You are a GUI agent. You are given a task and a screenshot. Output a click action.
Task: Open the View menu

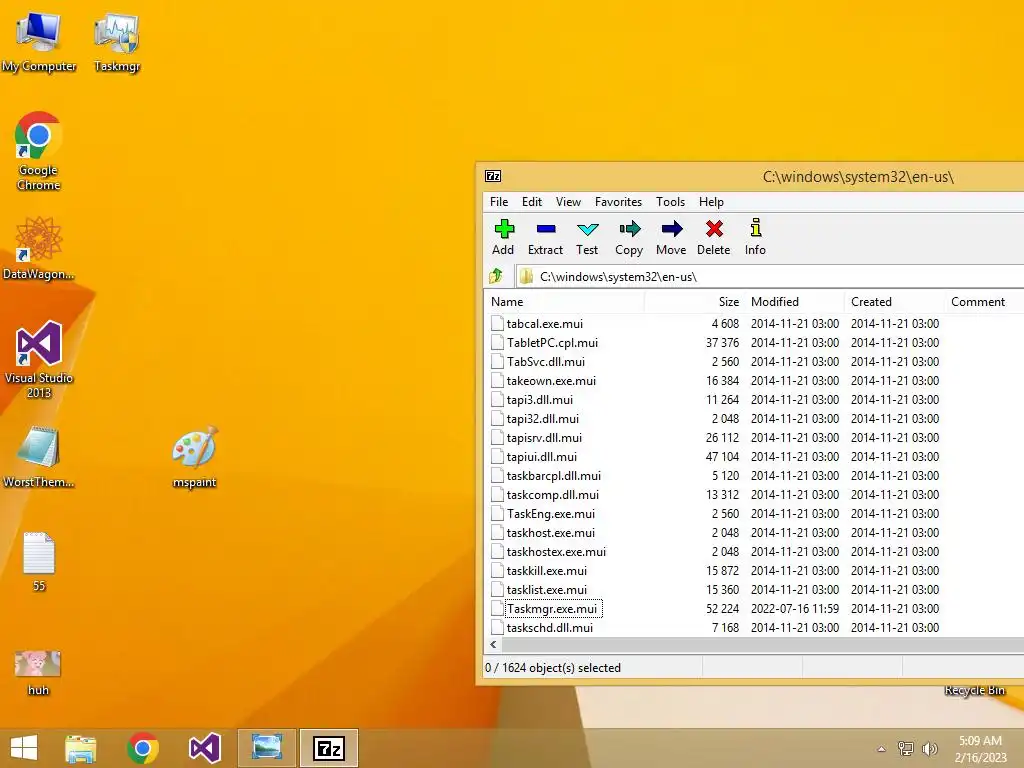pos(568,202)
